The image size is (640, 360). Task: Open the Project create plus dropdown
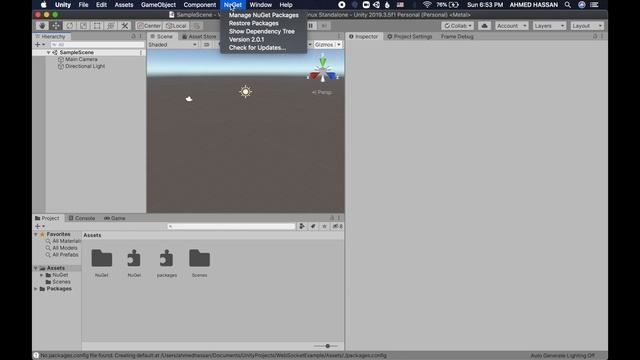pyautogui.click(x=40, y=226)
